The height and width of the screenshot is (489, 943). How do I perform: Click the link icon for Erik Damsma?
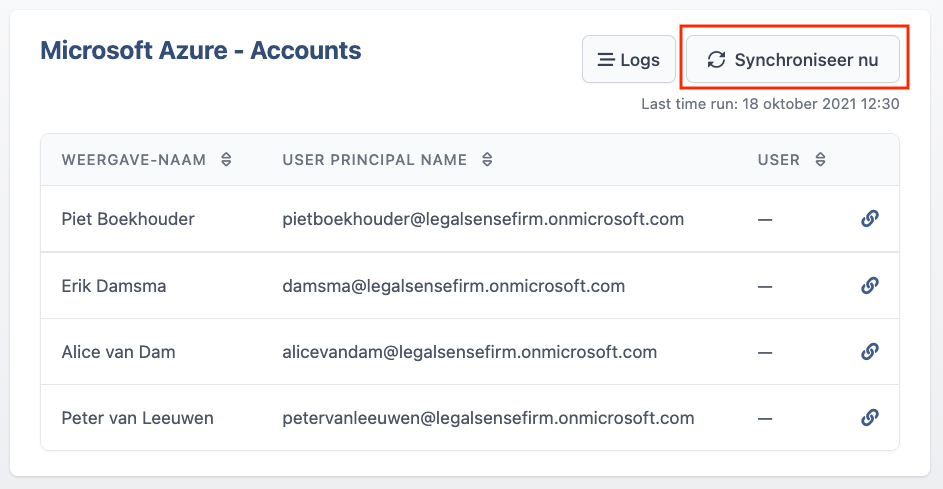click(x=870, y=285)
